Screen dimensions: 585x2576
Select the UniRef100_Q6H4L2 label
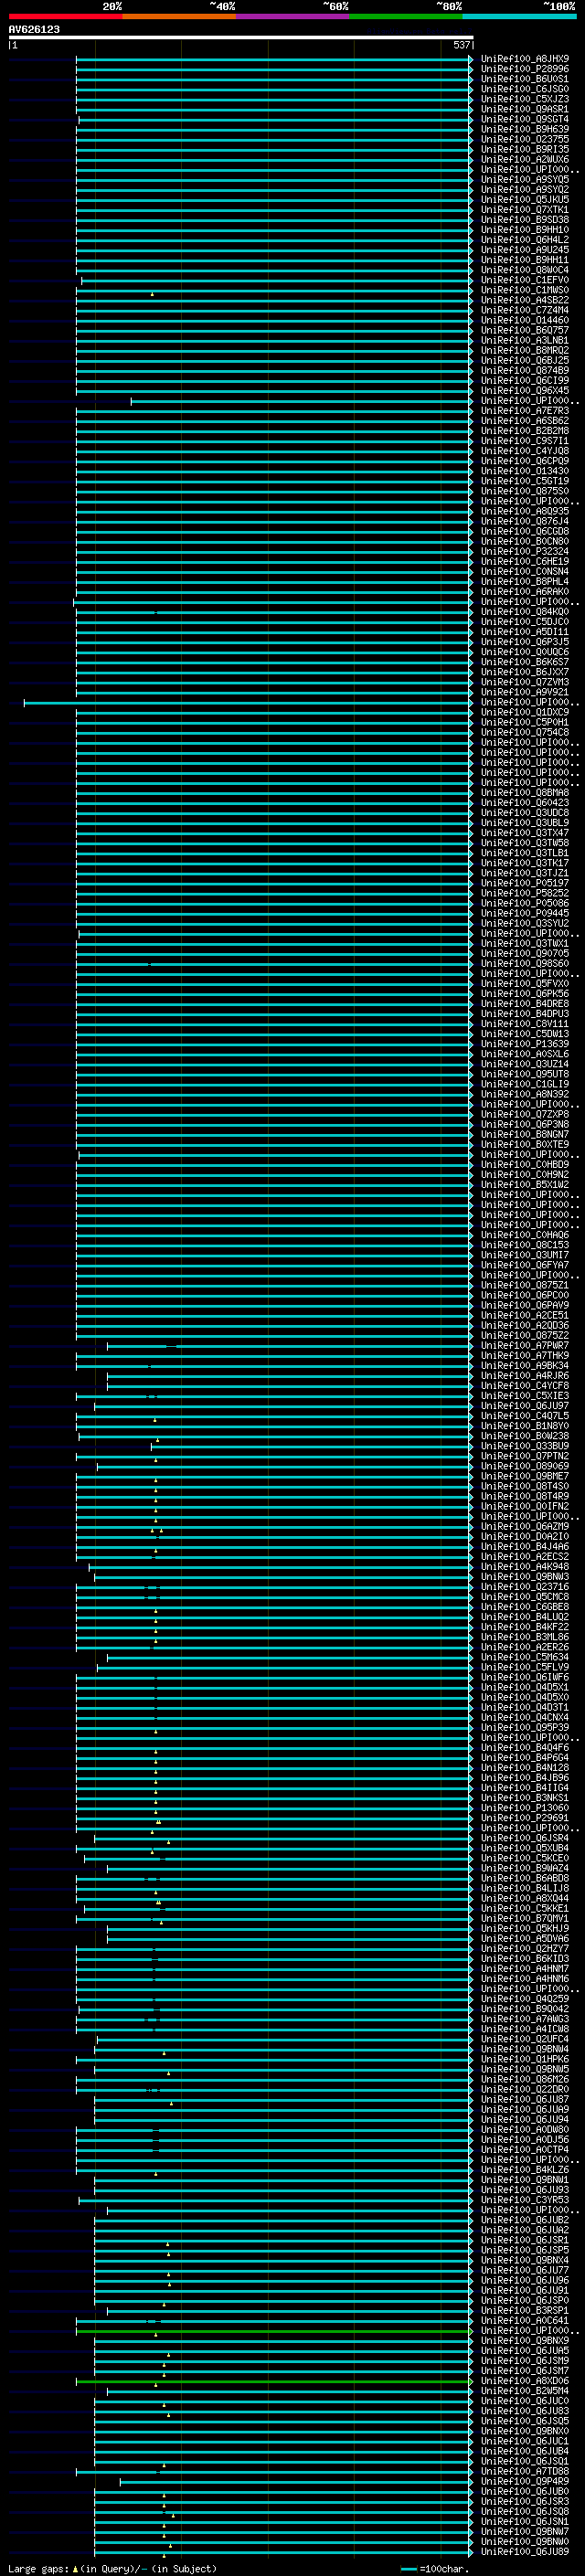click(525, 240)
